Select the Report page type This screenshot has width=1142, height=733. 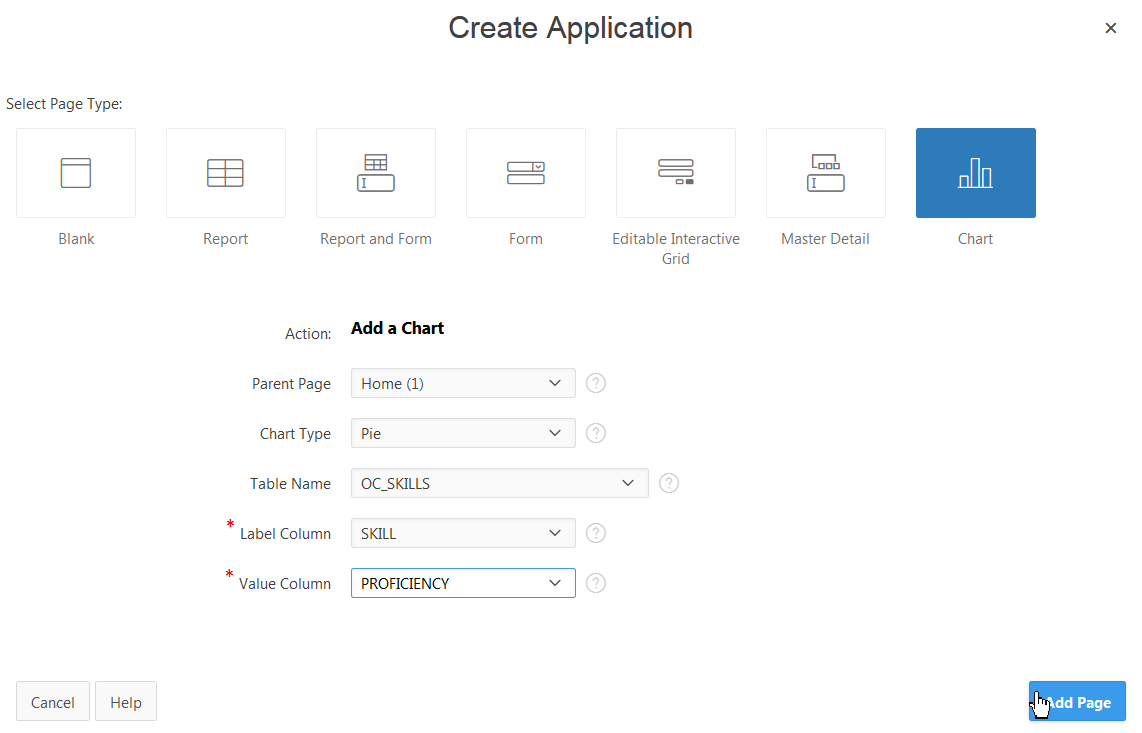tap(225, 172)
